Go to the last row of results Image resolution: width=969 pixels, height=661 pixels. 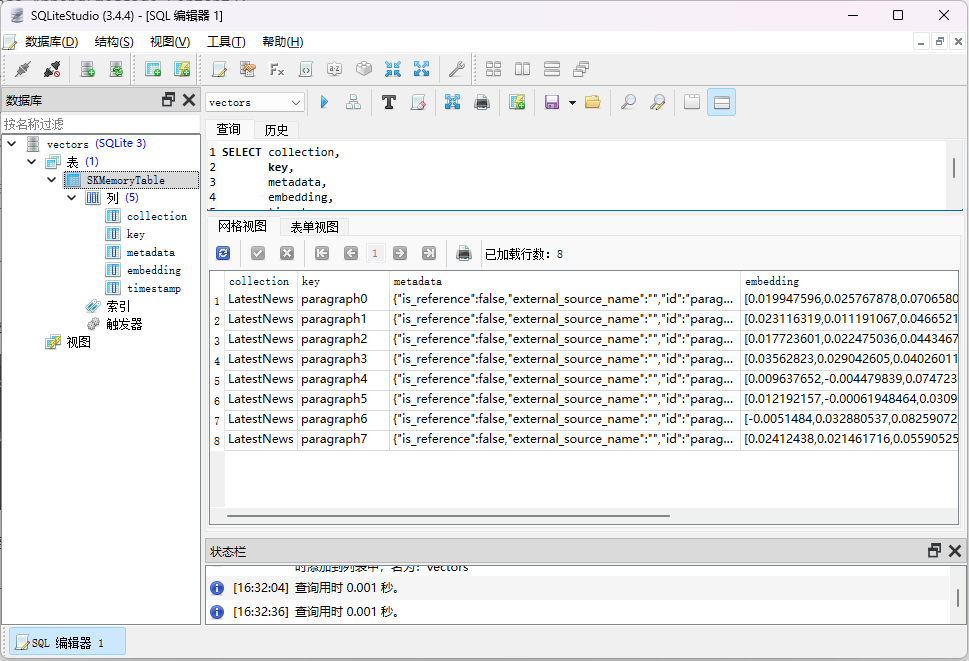pyautogui.click(x=431, y=253)
